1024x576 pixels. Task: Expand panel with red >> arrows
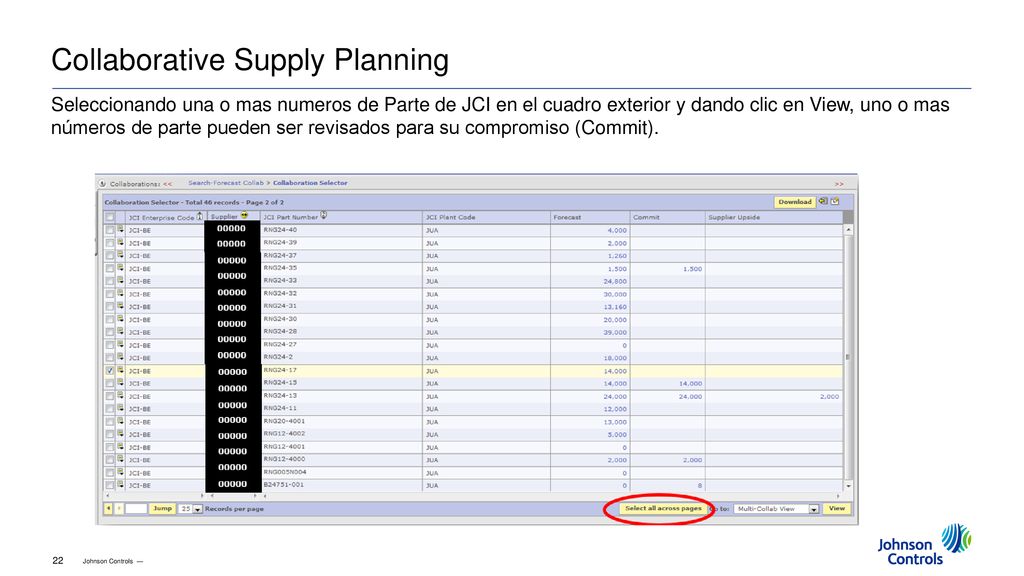839,184
